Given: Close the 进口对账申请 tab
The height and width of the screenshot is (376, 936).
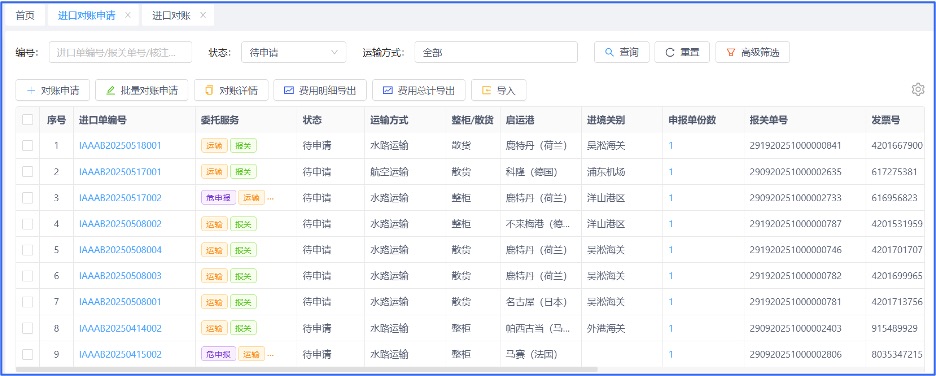Looking at the screenshot, I should coord(127,16).
